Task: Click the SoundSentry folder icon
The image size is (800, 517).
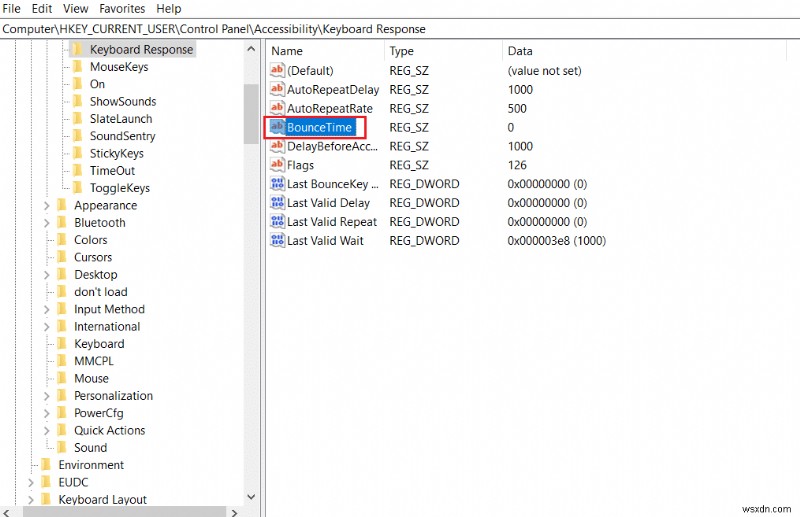Action: click(x=77, y=136)
